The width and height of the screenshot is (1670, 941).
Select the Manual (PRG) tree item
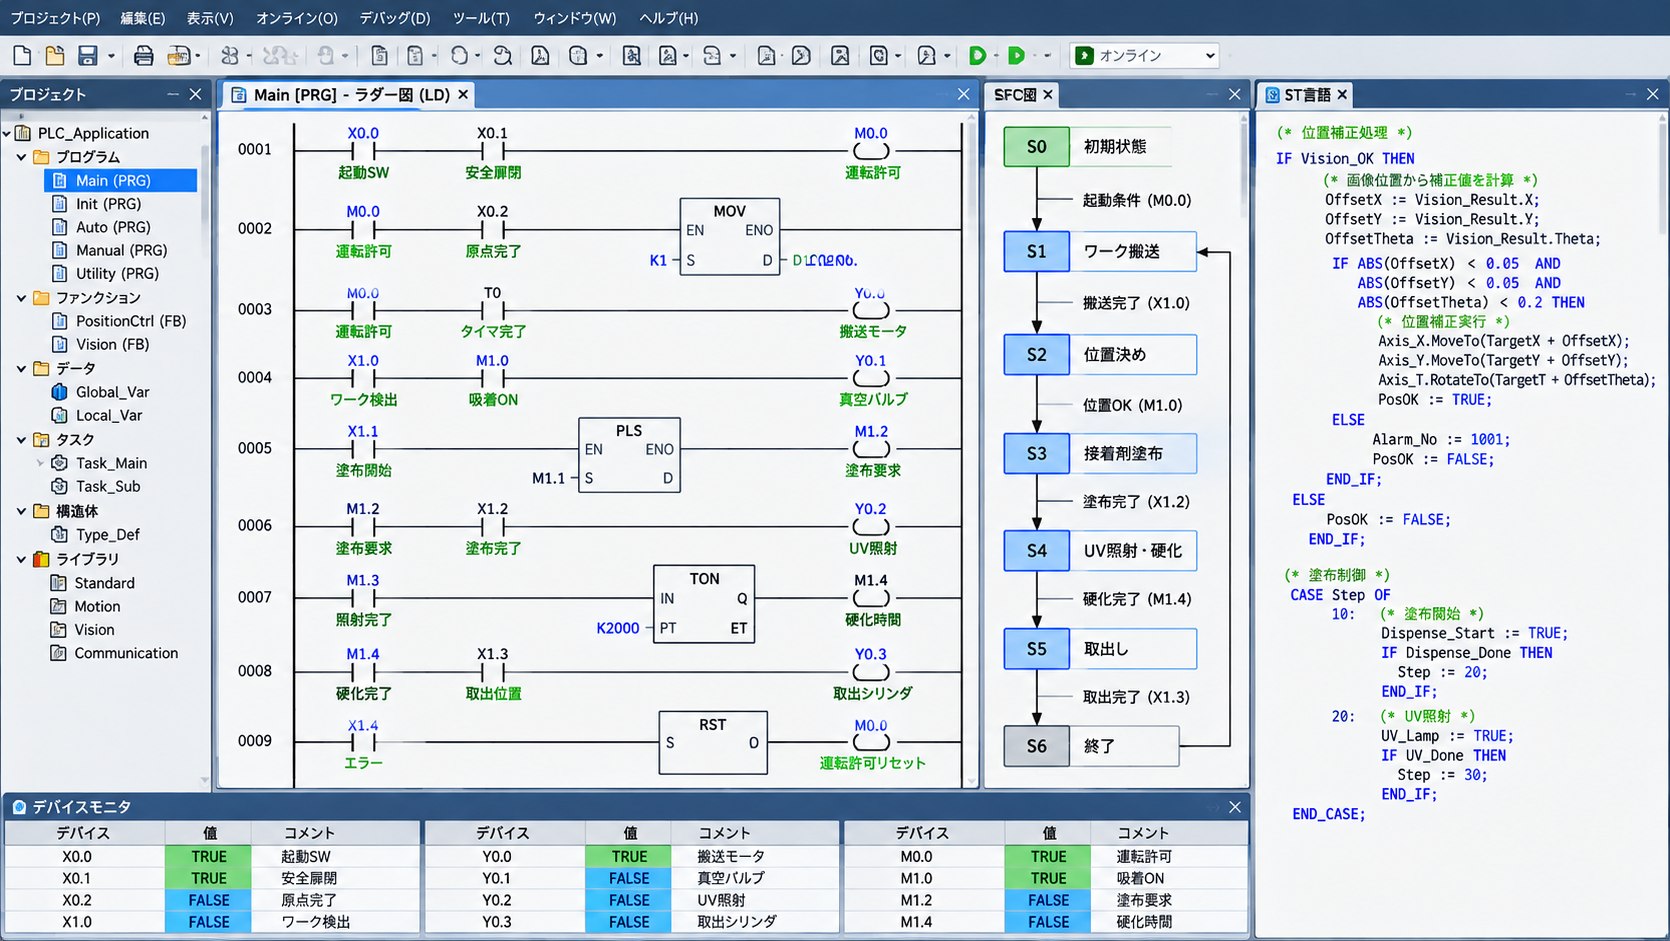[x=121, y=250]
